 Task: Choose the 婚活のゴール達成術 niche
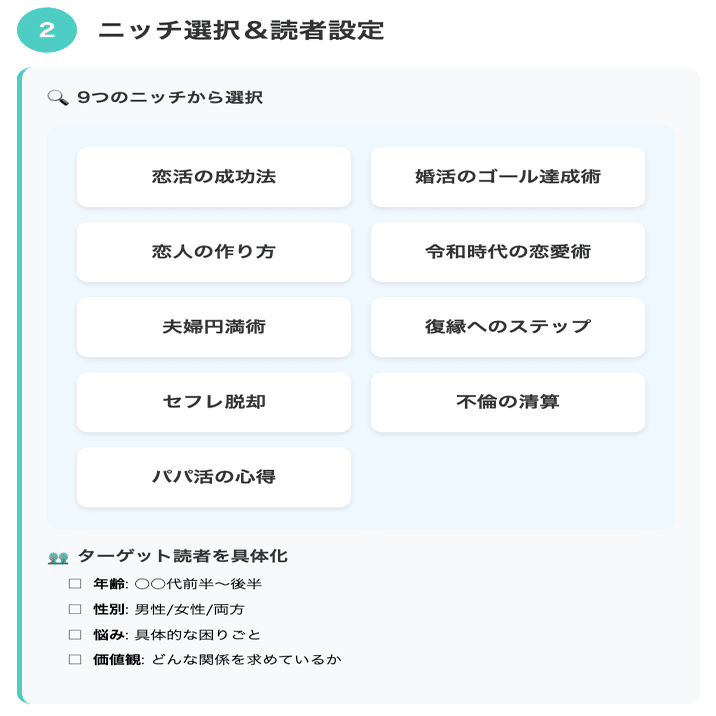pyautogui.click(x=507, y=177)
